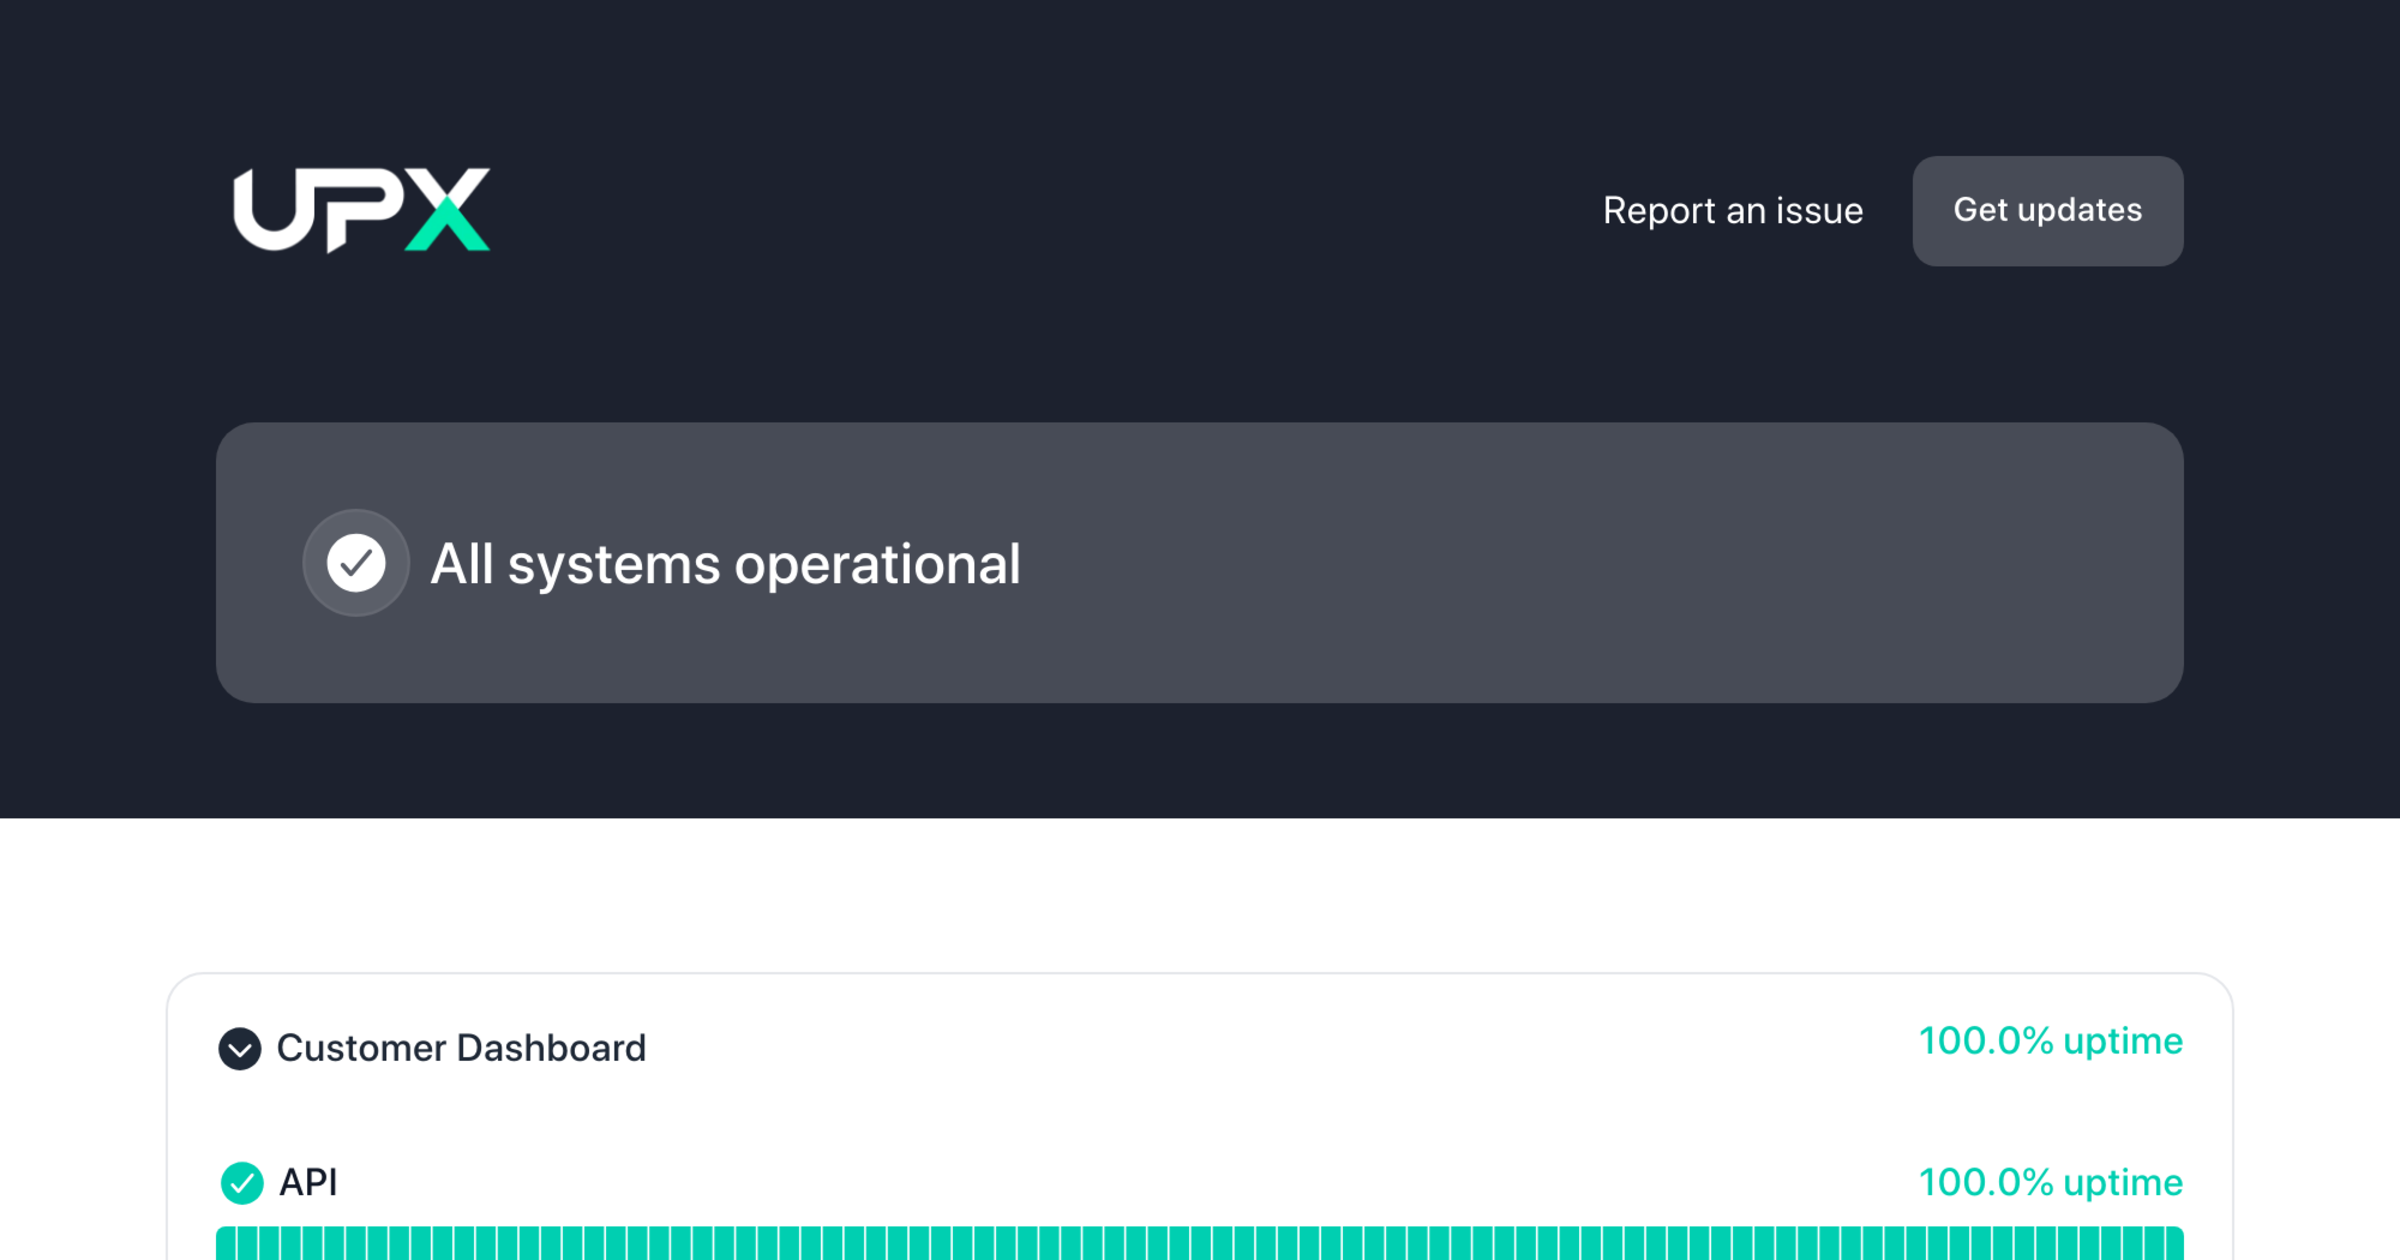This screenshot has width=2400, height=1260.
Task: Open Report an issue
Action: tap(1733, 211)
